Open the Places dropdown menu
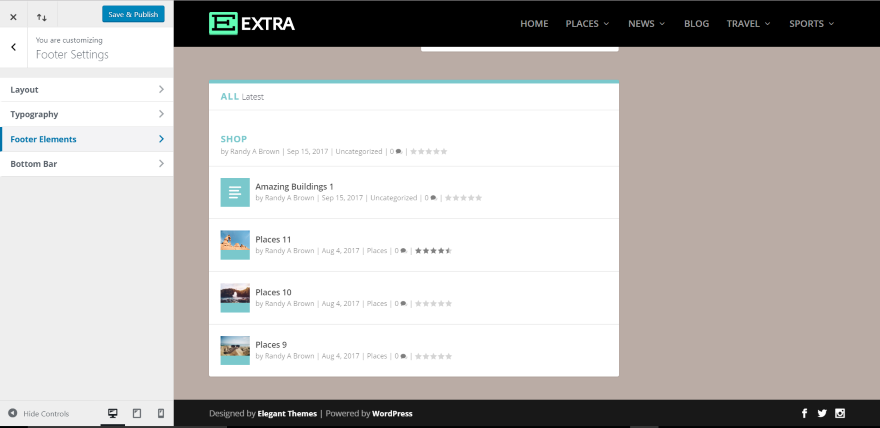Screen dimensions: 880x428 587,24
